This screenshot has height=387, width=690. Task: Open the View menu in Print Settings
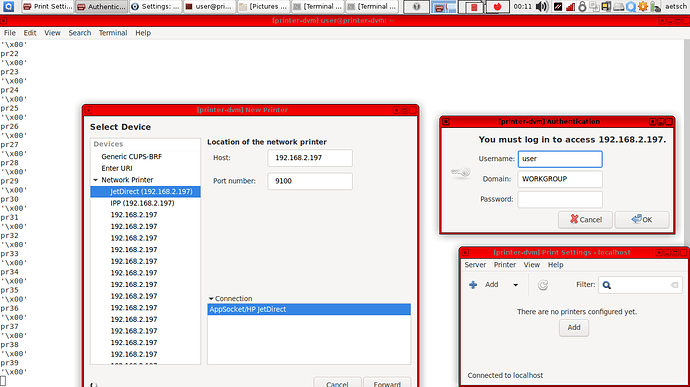pos(532,265)
